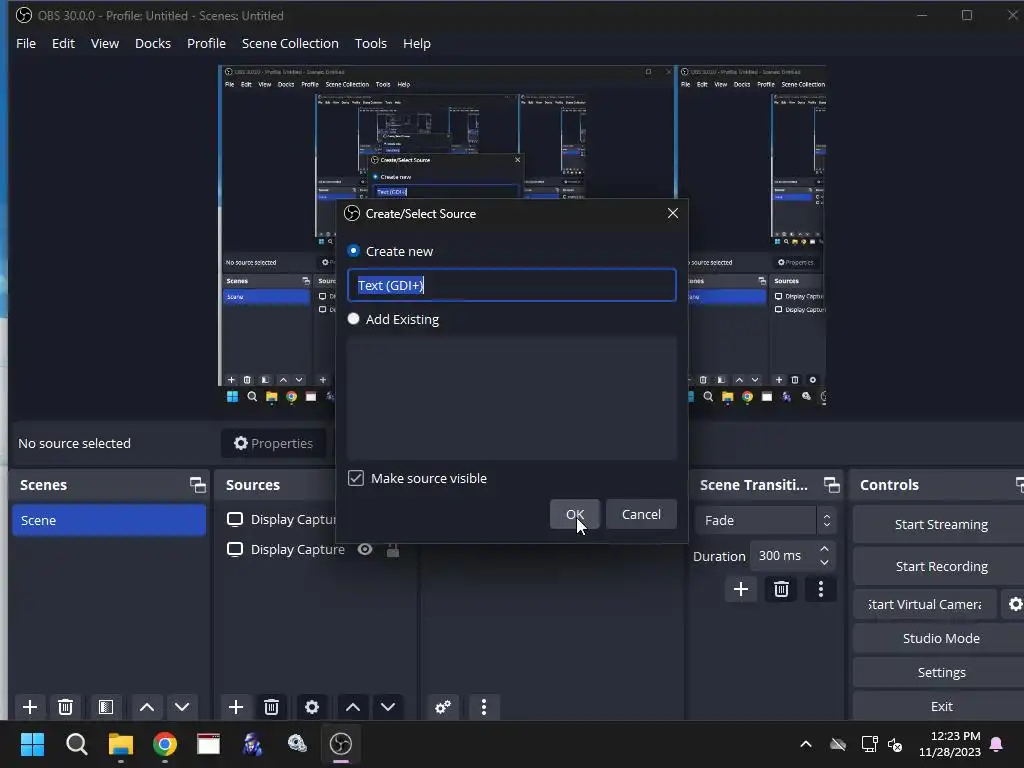Decrease transition duration with down arrow

click(x=824, y=562)
